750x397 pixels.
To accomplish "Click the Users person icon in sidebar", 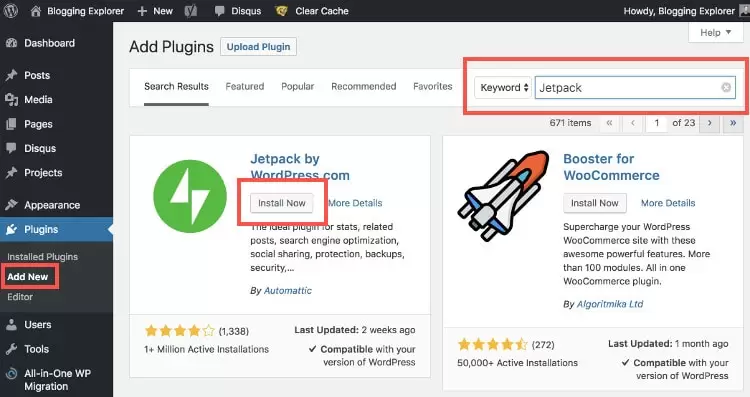I will 11,325.
